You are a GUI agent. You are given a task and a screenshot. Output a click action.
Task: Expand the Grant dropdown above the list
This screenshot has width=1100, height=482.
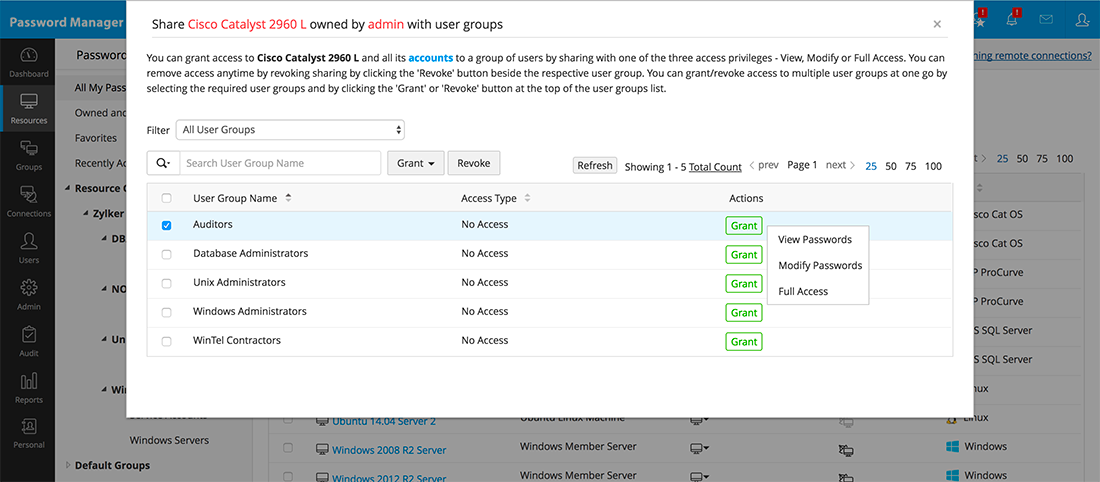coord(416,163)
